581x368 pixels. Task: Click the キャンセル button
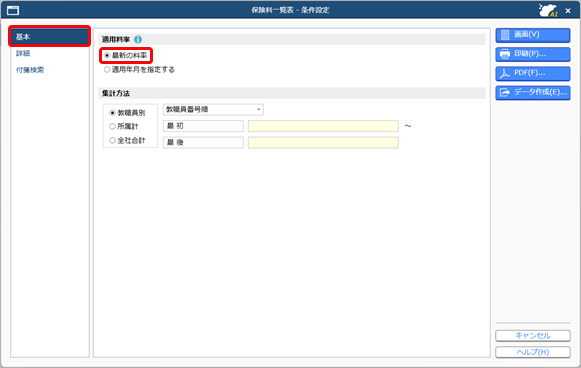[533, 335]
